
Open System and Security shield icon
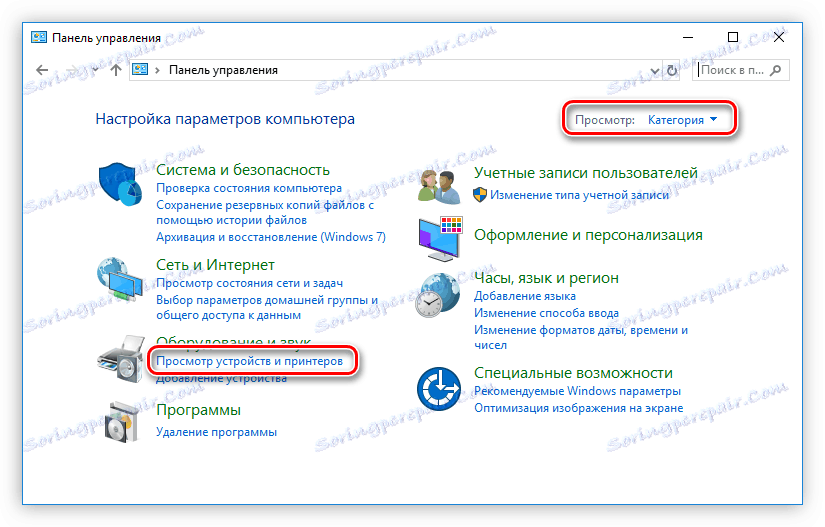click(120, 184)
